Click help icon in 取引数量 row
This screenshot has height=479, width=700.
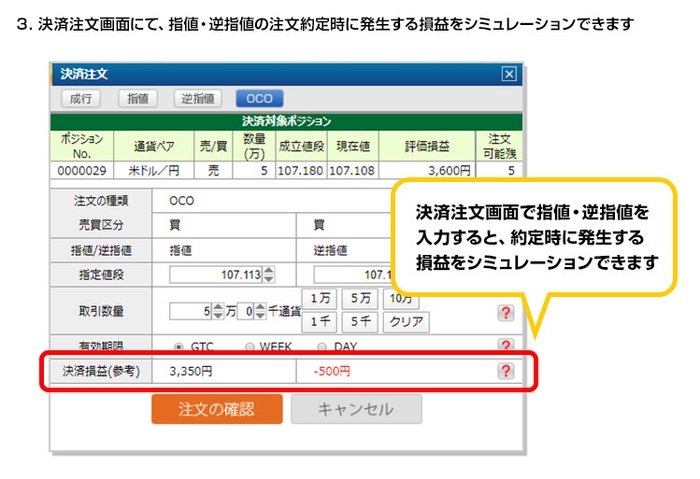click(x=506, y=313)
